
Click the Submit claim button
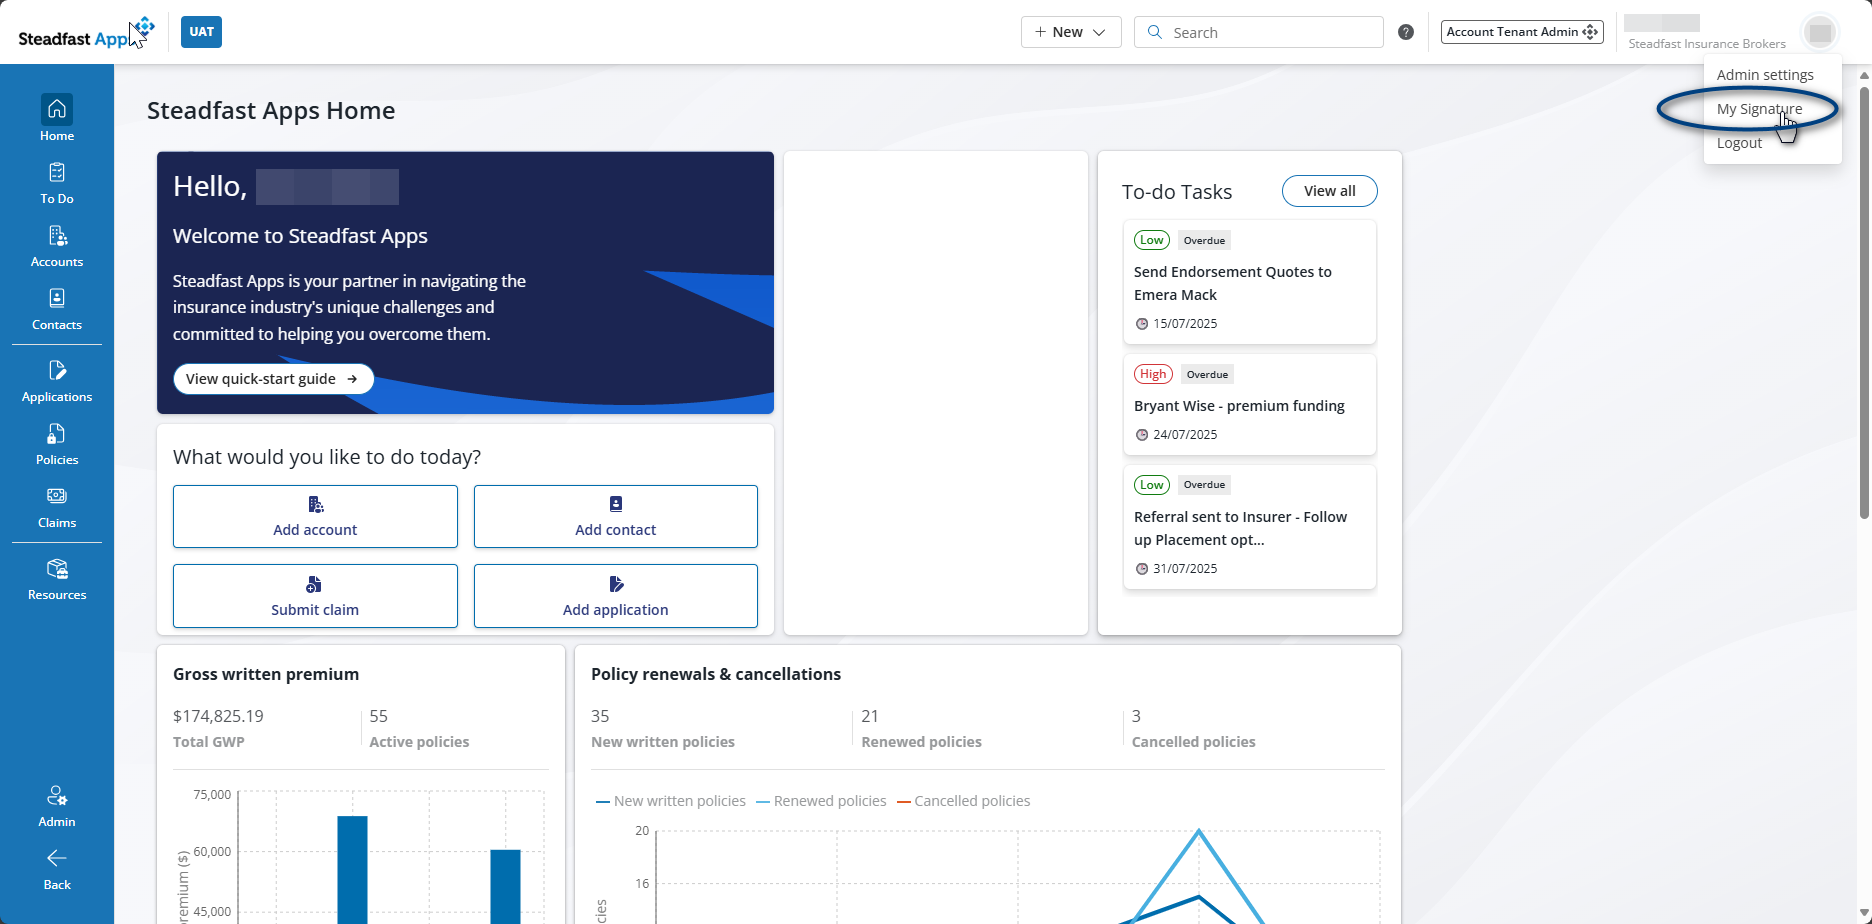click(315, 596)
